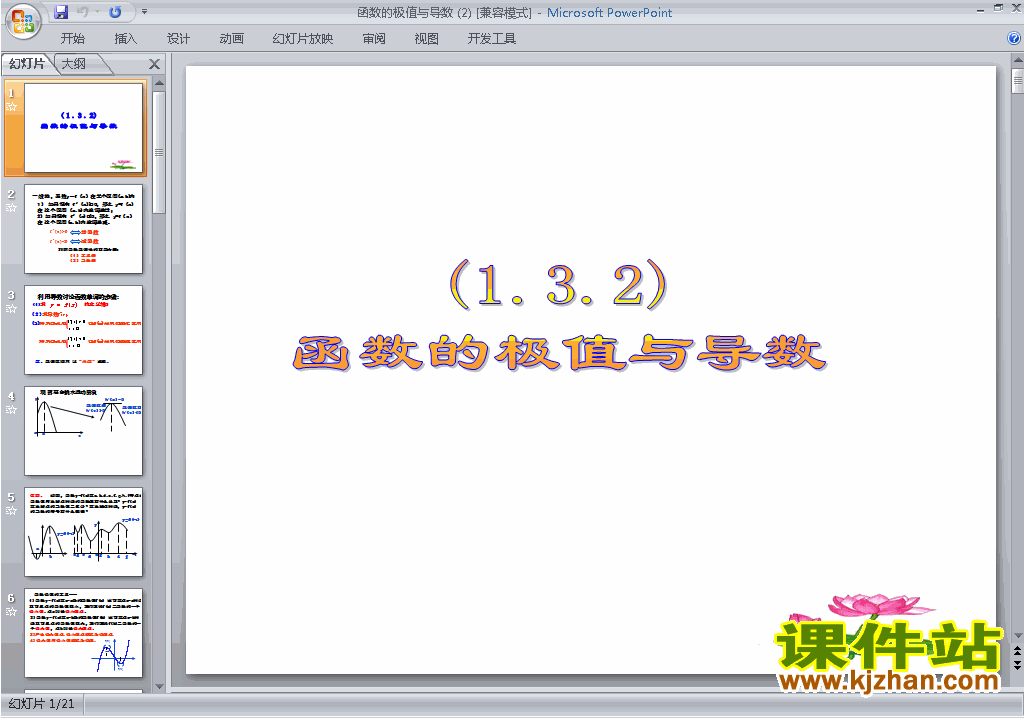This screenshot has width=1024, height=718.
Task: Click animation star icon beside slide 6
Action: coord(11,612)
